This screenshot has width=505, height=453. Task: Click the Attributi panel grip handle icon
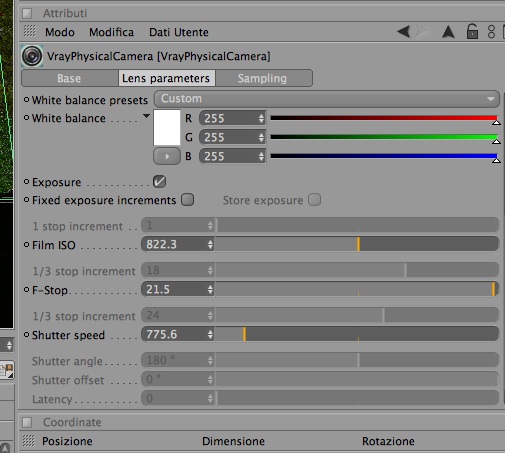(30, 31)
